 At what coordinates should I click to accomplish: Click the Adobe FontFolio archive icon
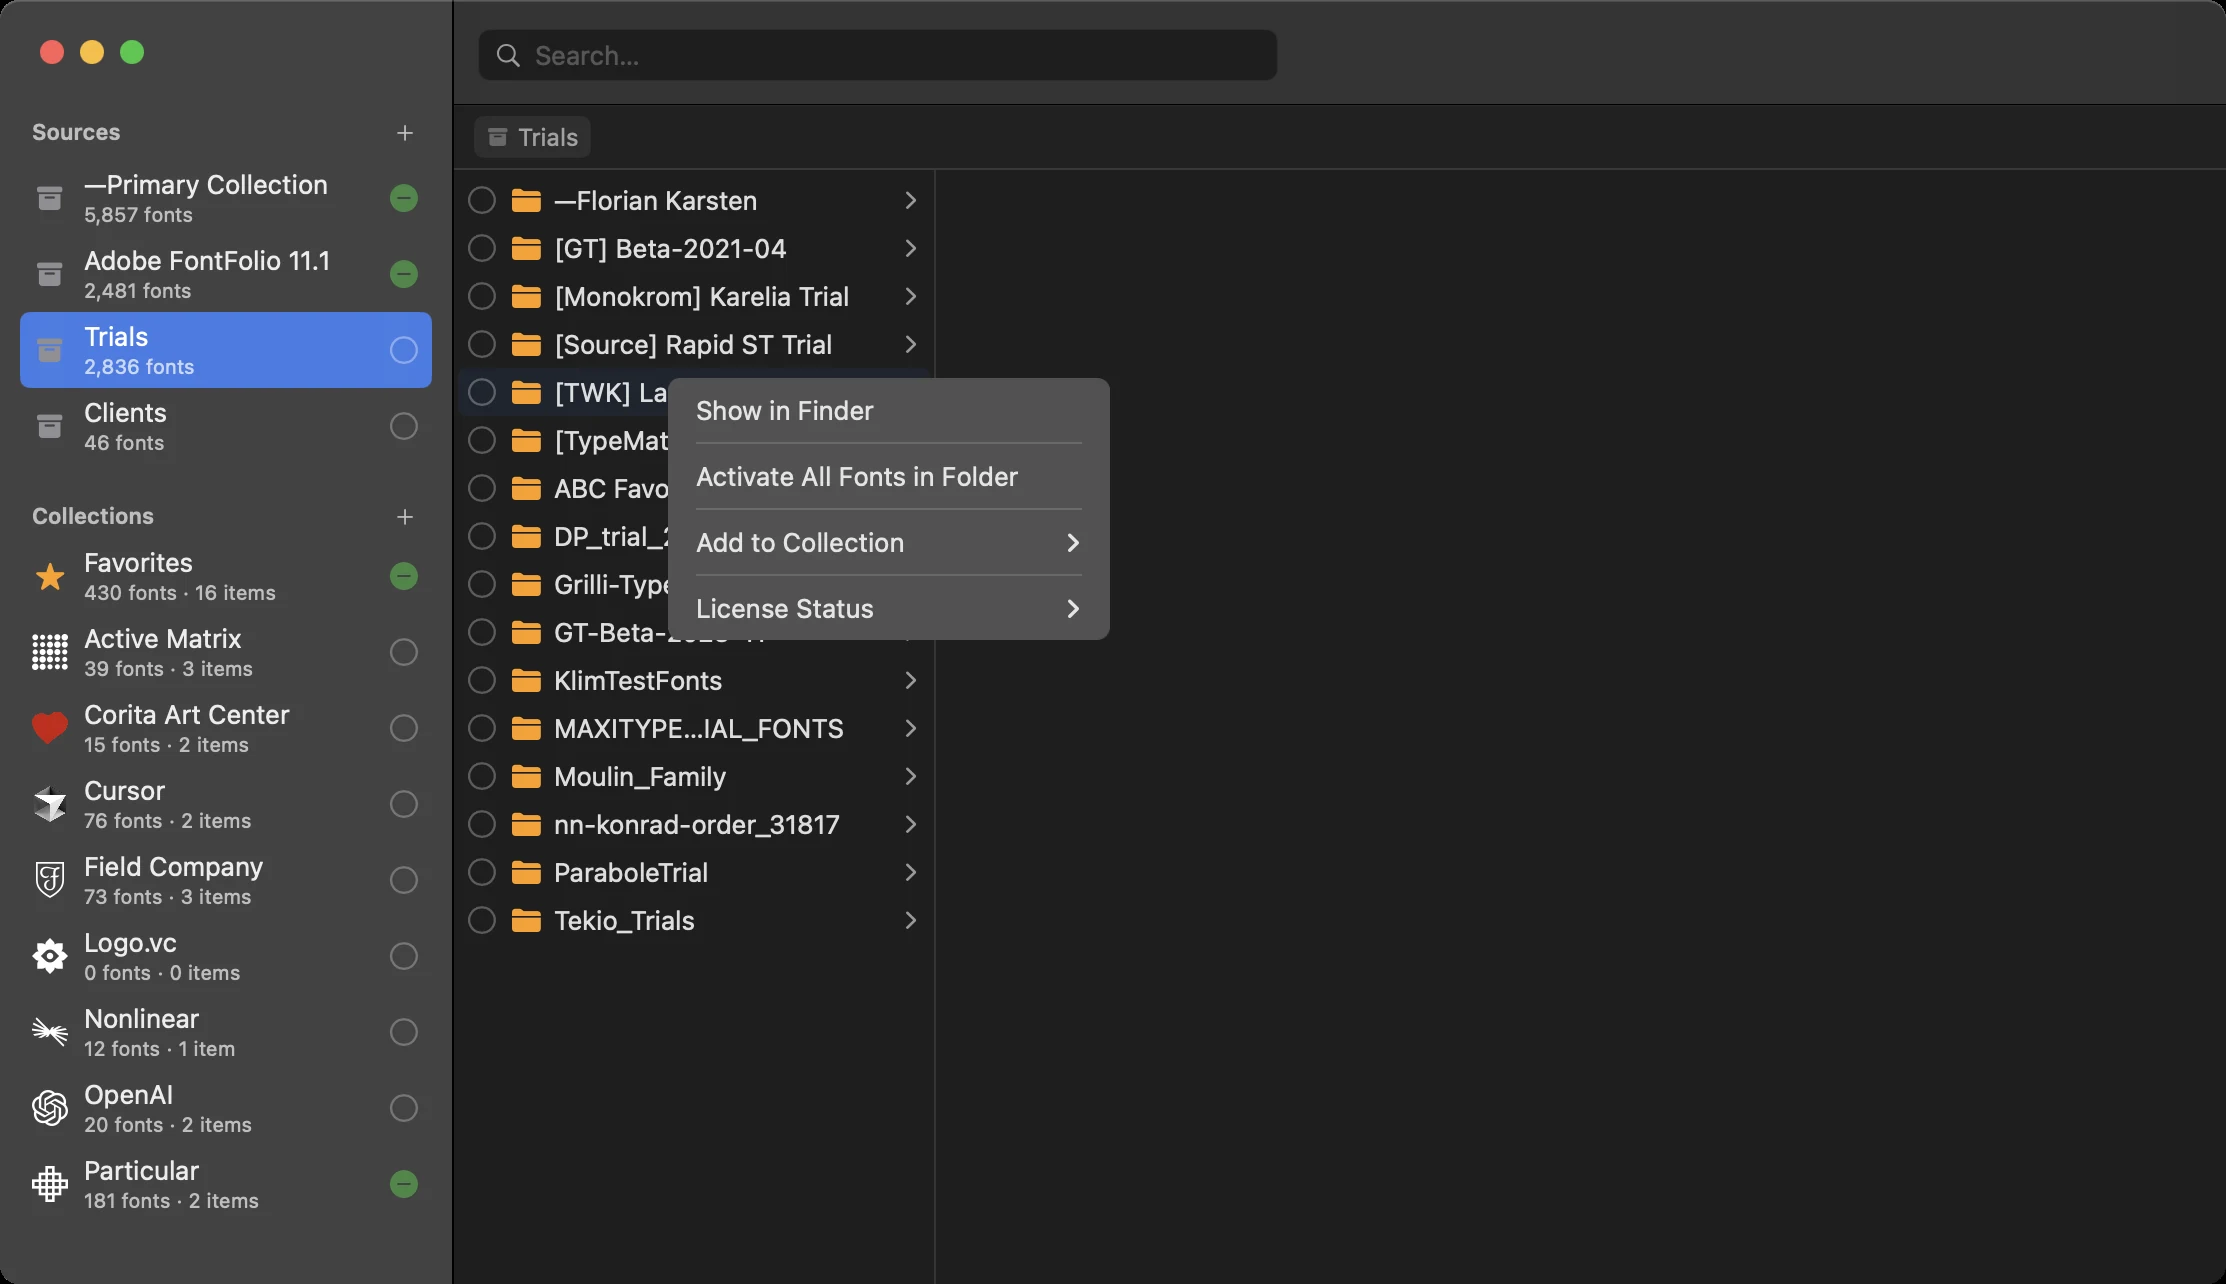click(x=49, y=274)
